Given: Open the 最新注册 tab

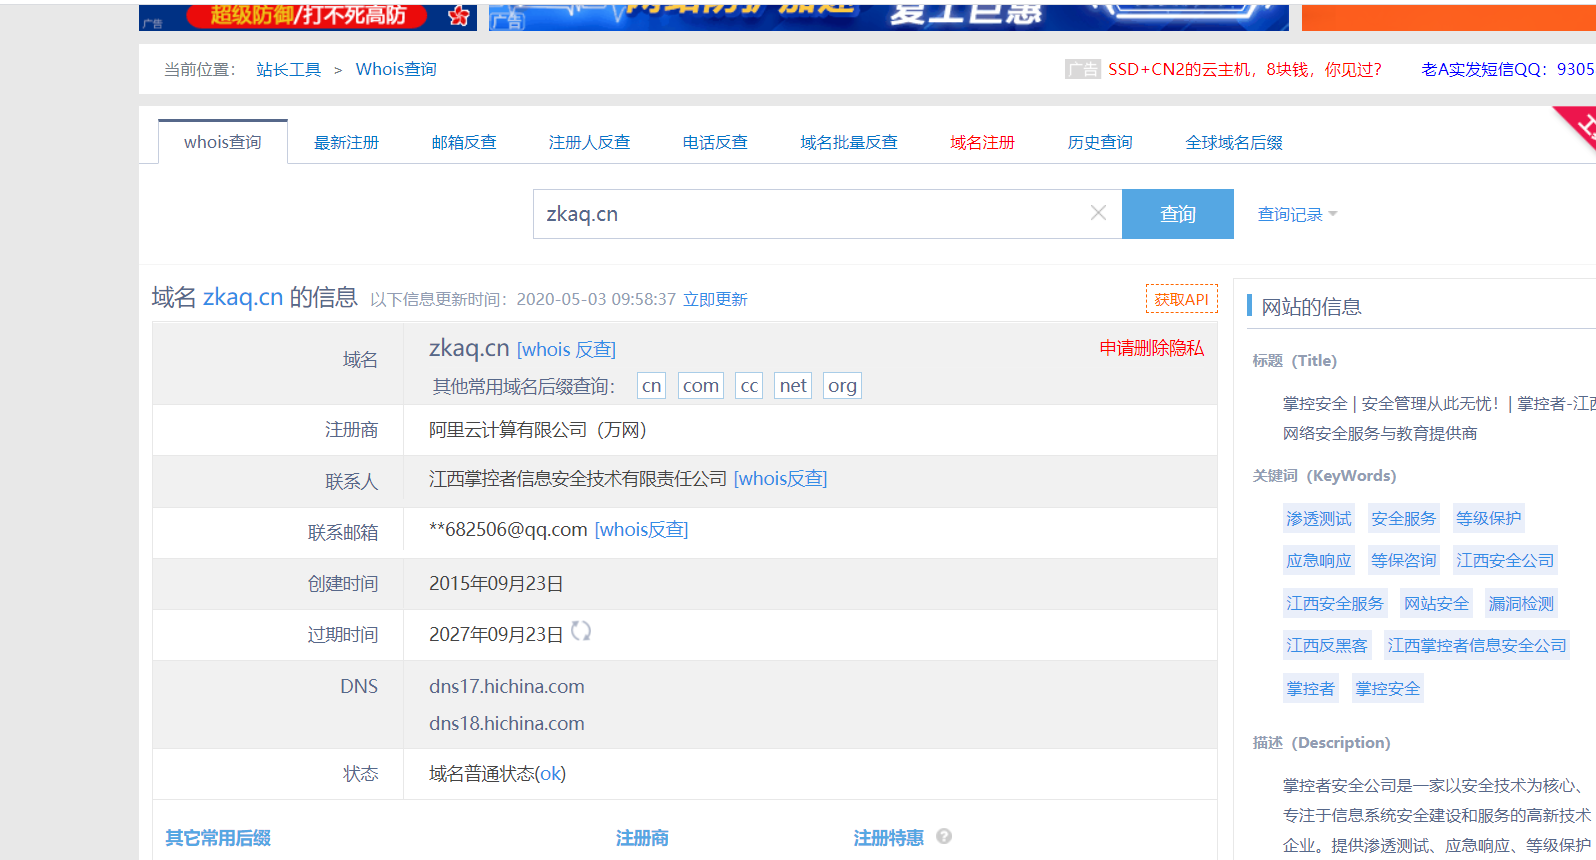Looking at the screenshot, I should tap(346, 143).
